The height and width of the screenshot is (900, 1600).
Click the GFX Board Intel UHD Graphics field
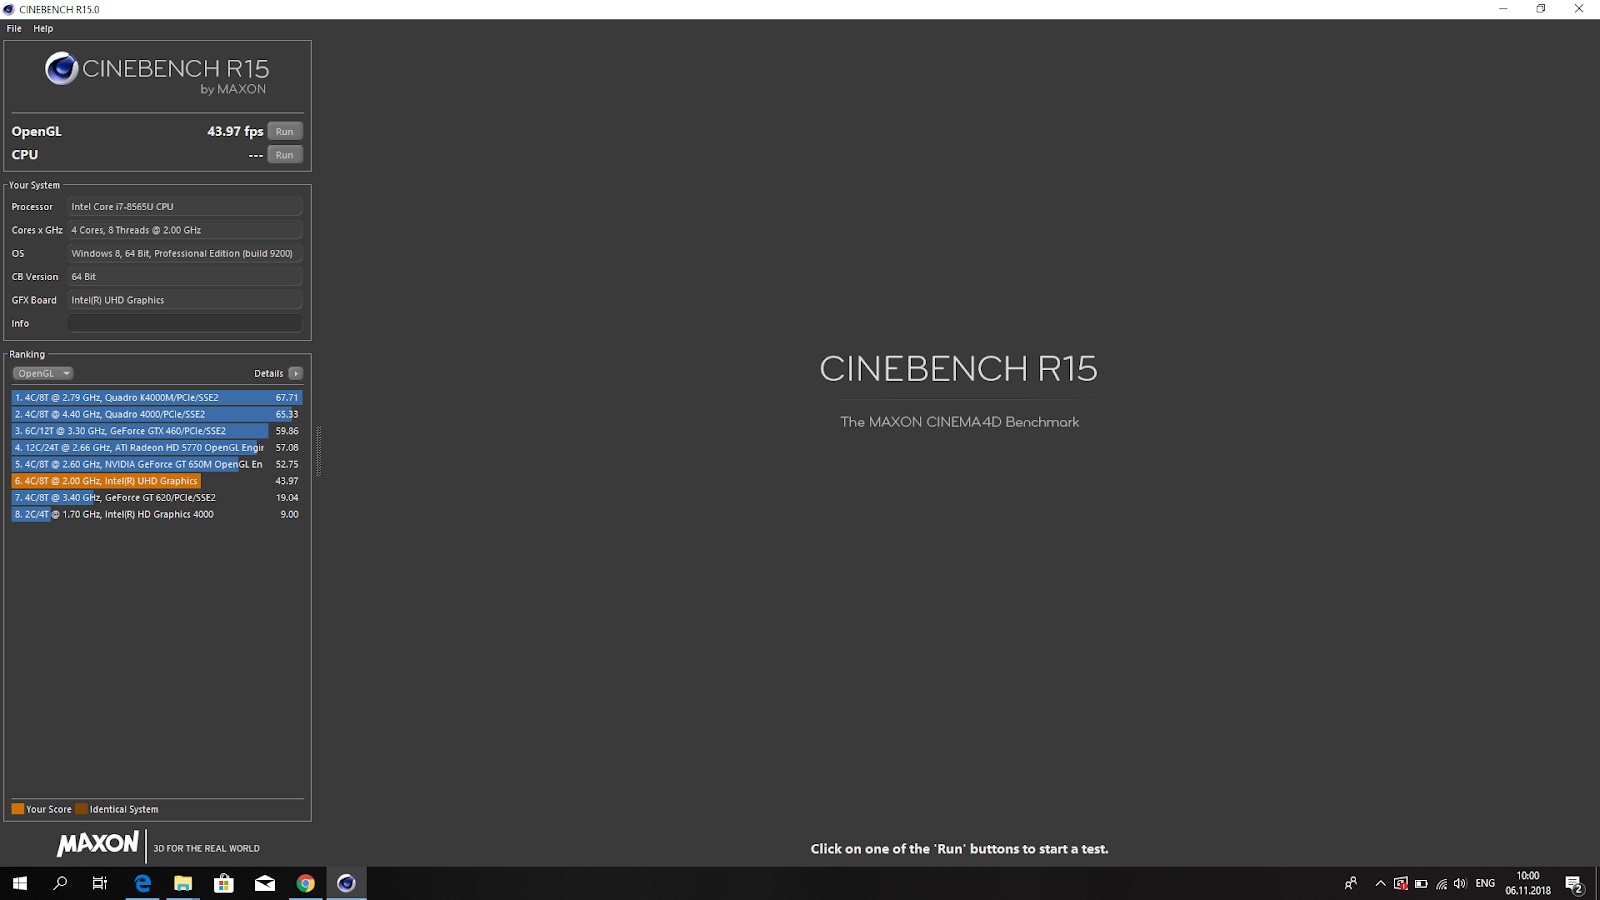[185, 300]
